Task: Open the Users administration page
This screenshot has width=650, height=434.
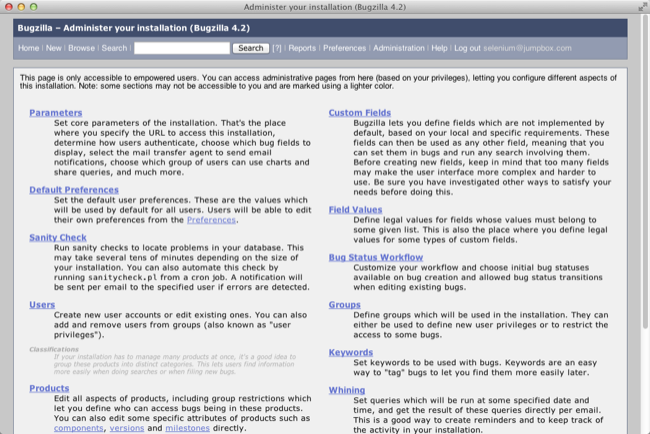Action: [42, 305]
